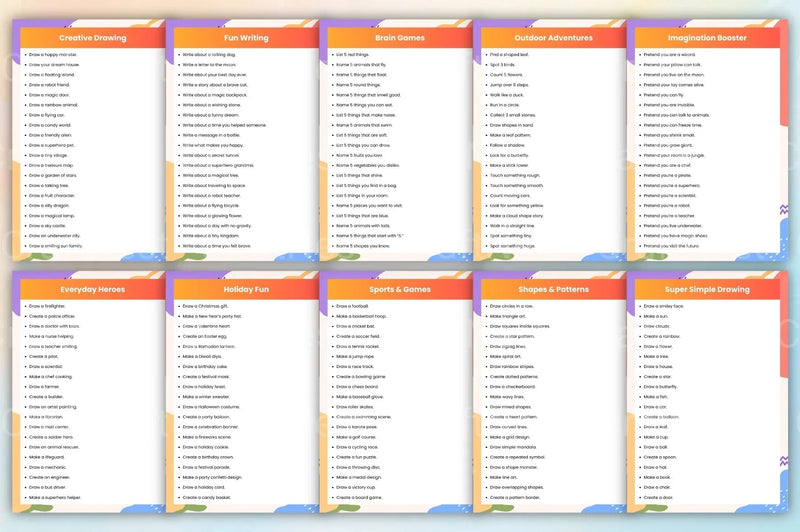
Task: Select 'Write about a time you helped someone.'
Action: [224, 125]
